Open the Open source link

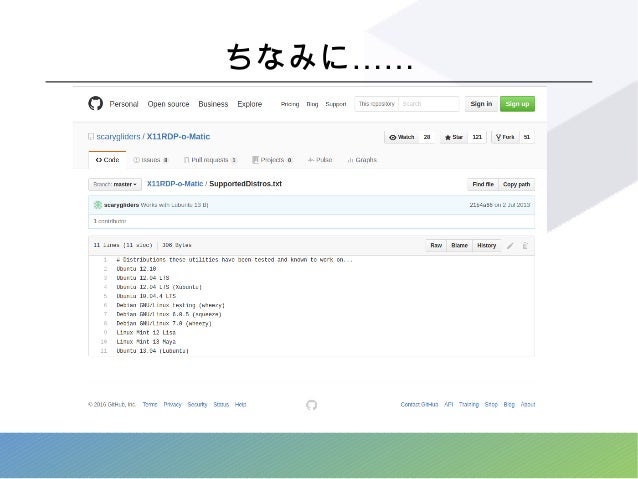[x=168, y=104]
